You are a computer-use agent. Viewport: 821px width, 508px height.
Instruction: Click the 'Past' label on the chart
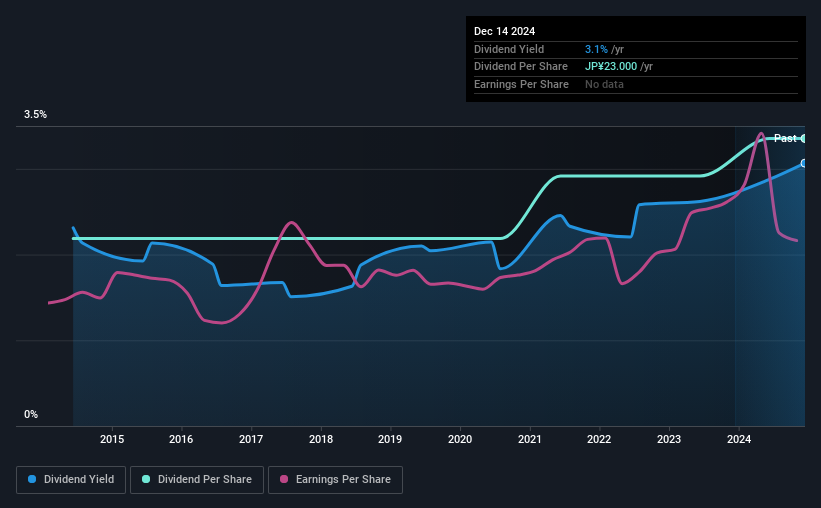coord(785,138)
